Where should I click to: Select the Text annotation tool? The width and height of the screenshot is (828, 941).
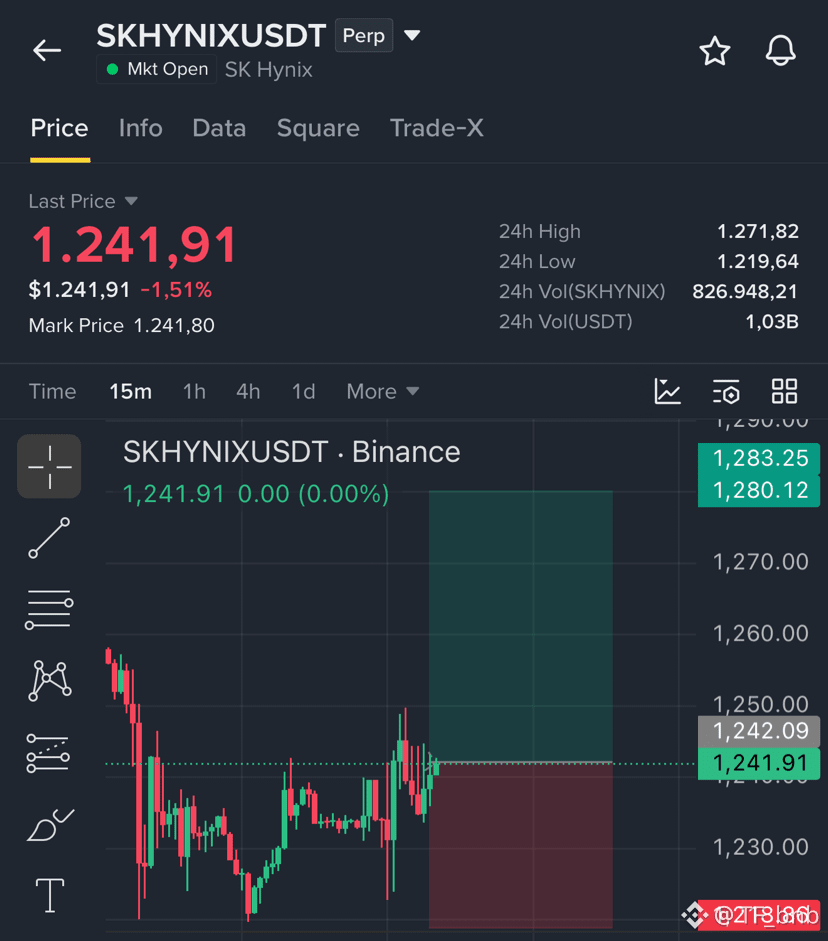pyautogui.click(x=50, y=895)
